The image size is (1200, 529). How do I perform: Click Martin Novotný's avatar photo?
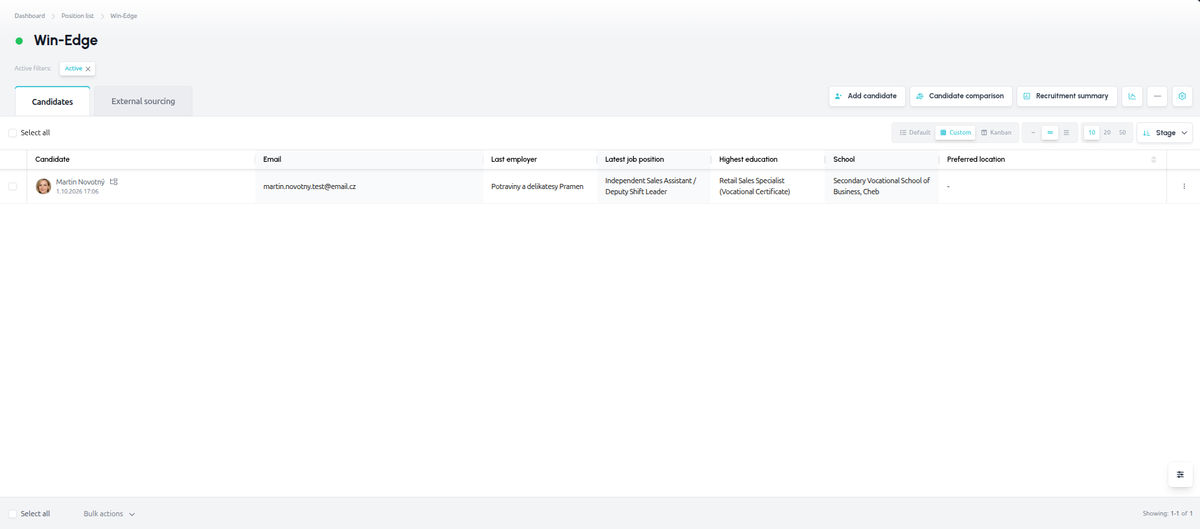pos(43,186)
